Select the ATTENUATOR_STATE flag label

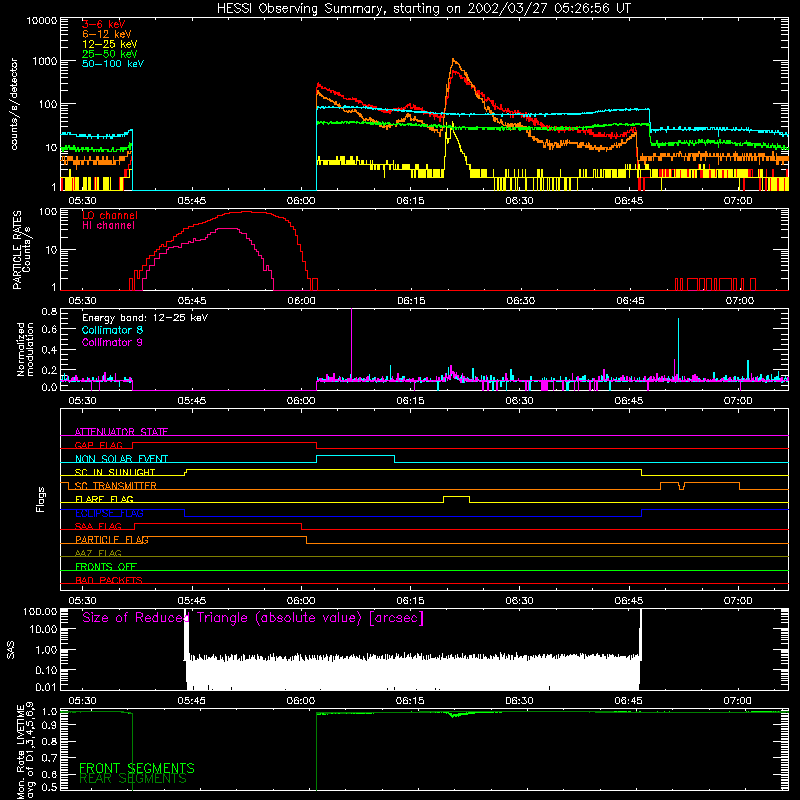pyautogui.click(x=121, y=432)
